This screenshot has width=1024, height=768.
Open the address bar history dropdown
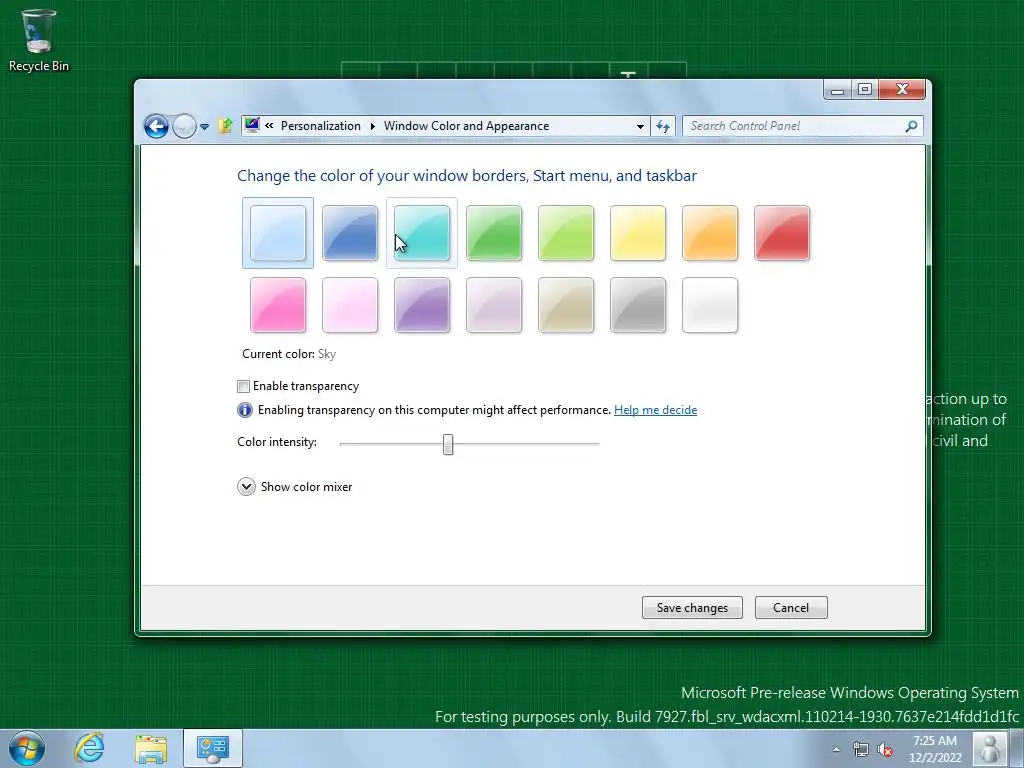640,126
